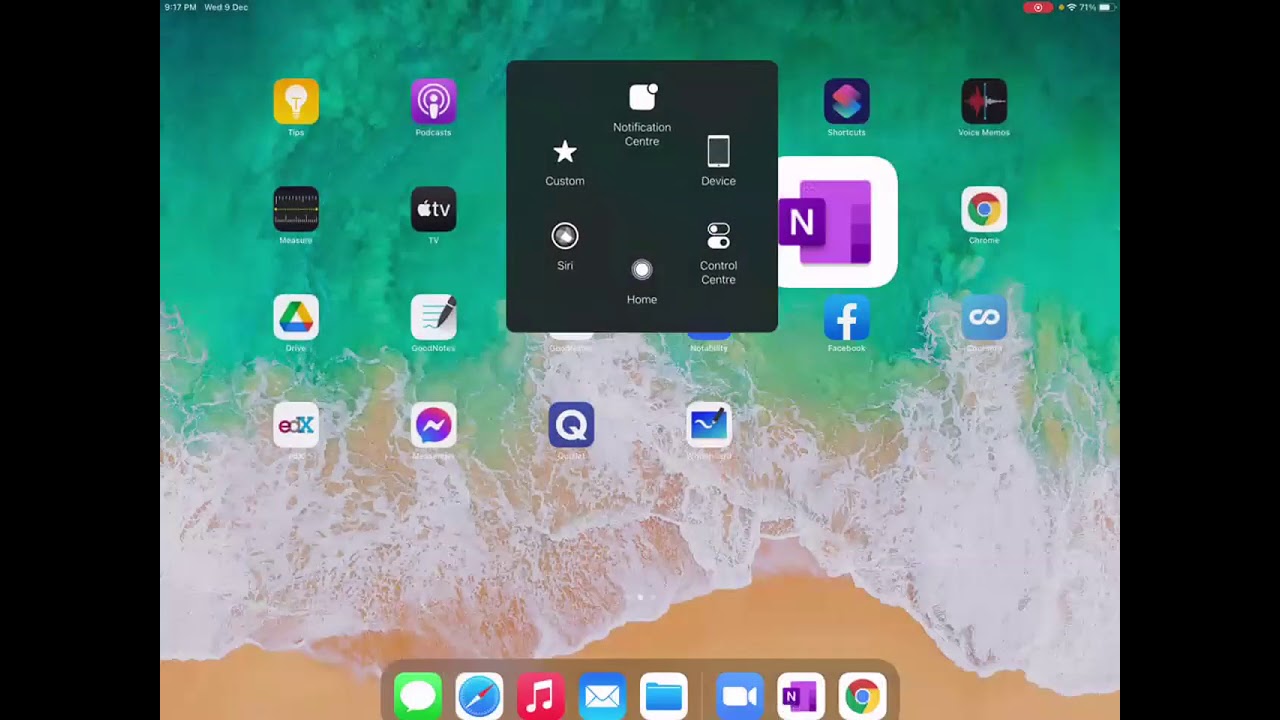Open the Music app in the dock
This screenshot has height=720, width=1280.
coord(540,696)
